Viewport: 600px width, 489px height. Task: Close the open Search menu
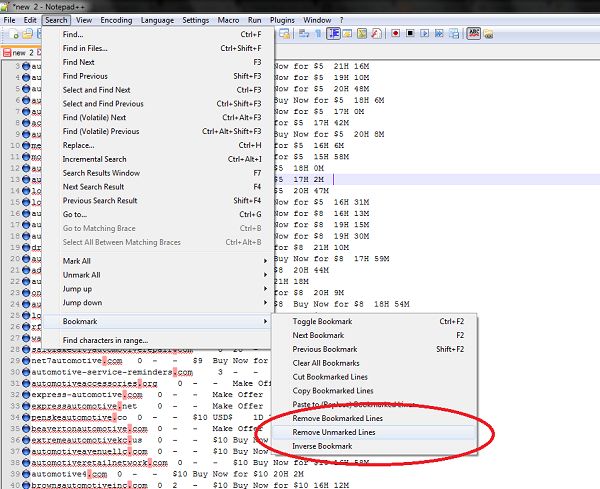[x=56, y=20]
